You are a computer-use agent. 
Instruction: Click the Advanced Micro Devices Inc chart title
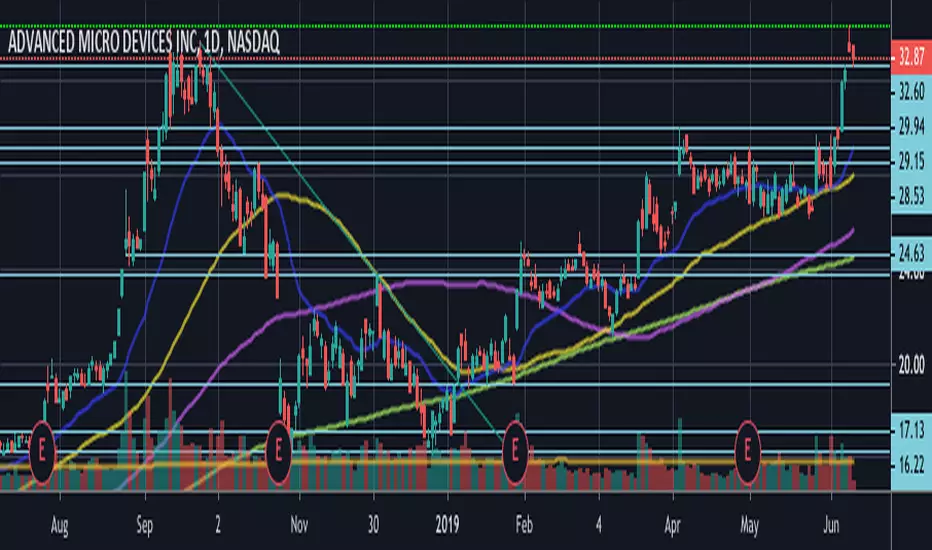[x=143, y=42]
